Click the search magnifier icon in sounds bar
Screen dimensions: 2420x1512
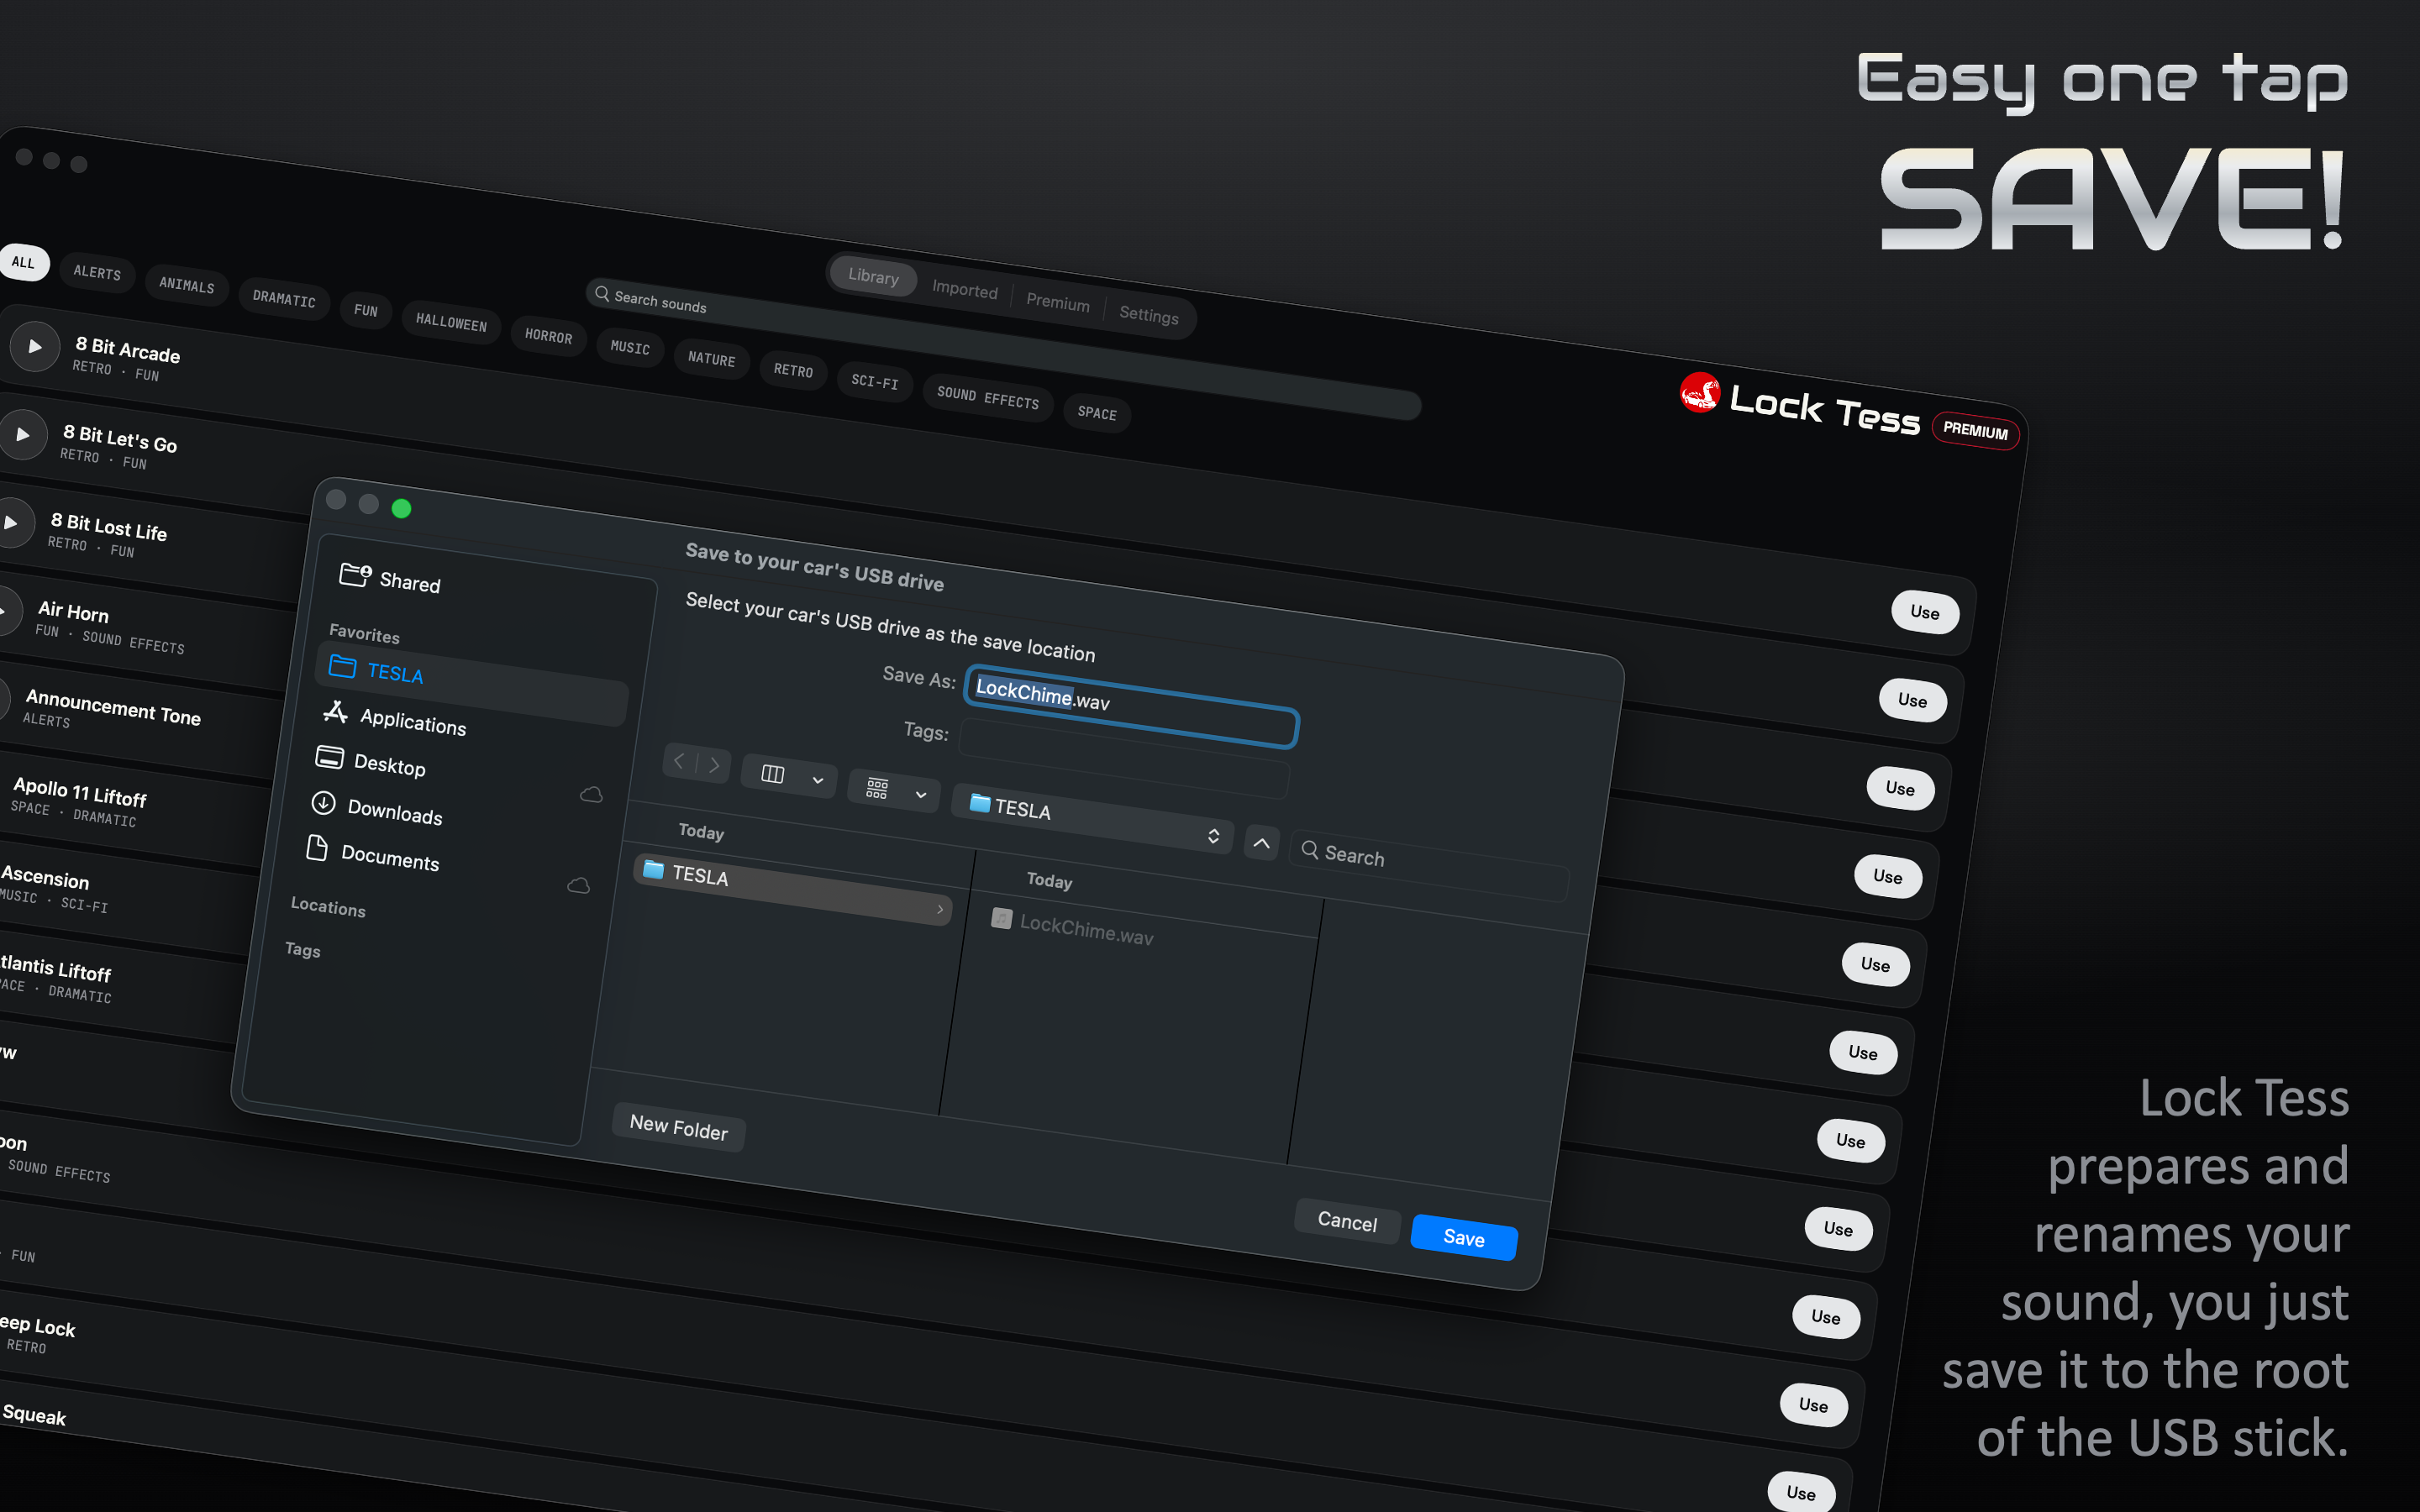(602, 294)
